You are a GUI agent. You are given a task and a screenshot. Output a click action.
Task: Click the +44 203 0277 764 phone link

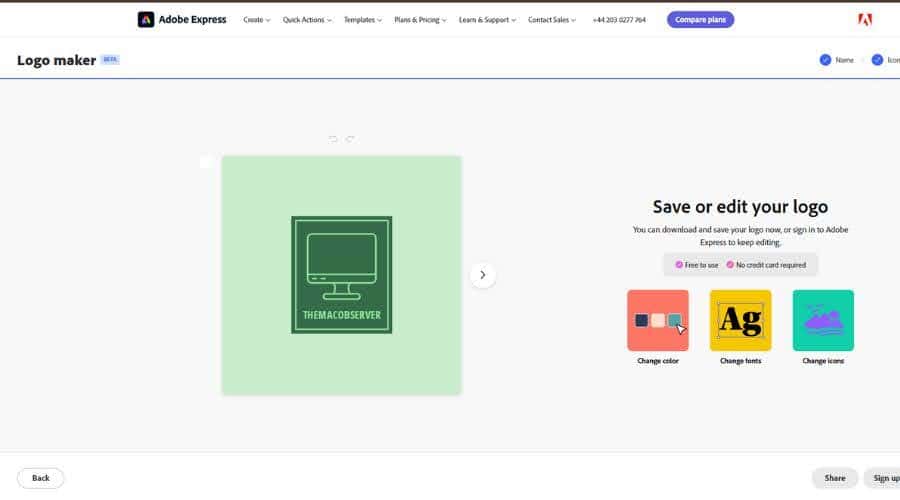[619, 20]
